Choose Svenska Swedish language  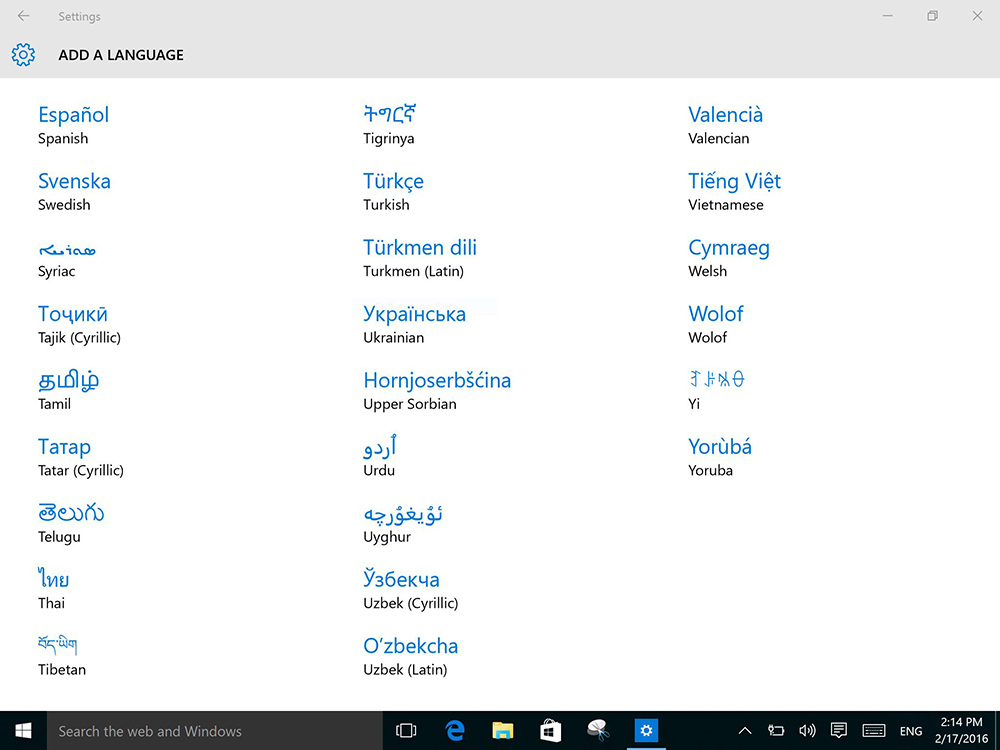(x=74, y=191)
